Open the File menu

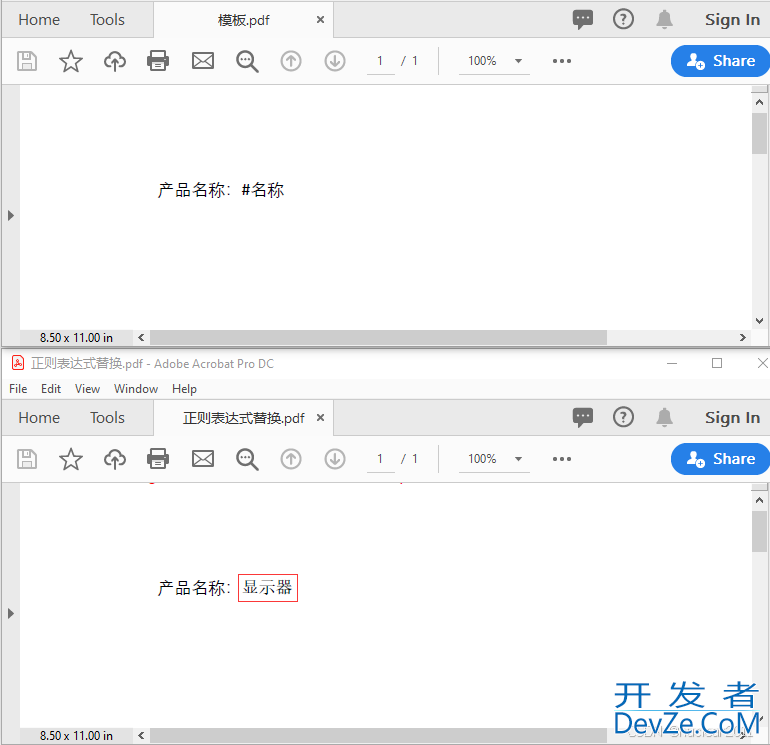tap(18, 388)
